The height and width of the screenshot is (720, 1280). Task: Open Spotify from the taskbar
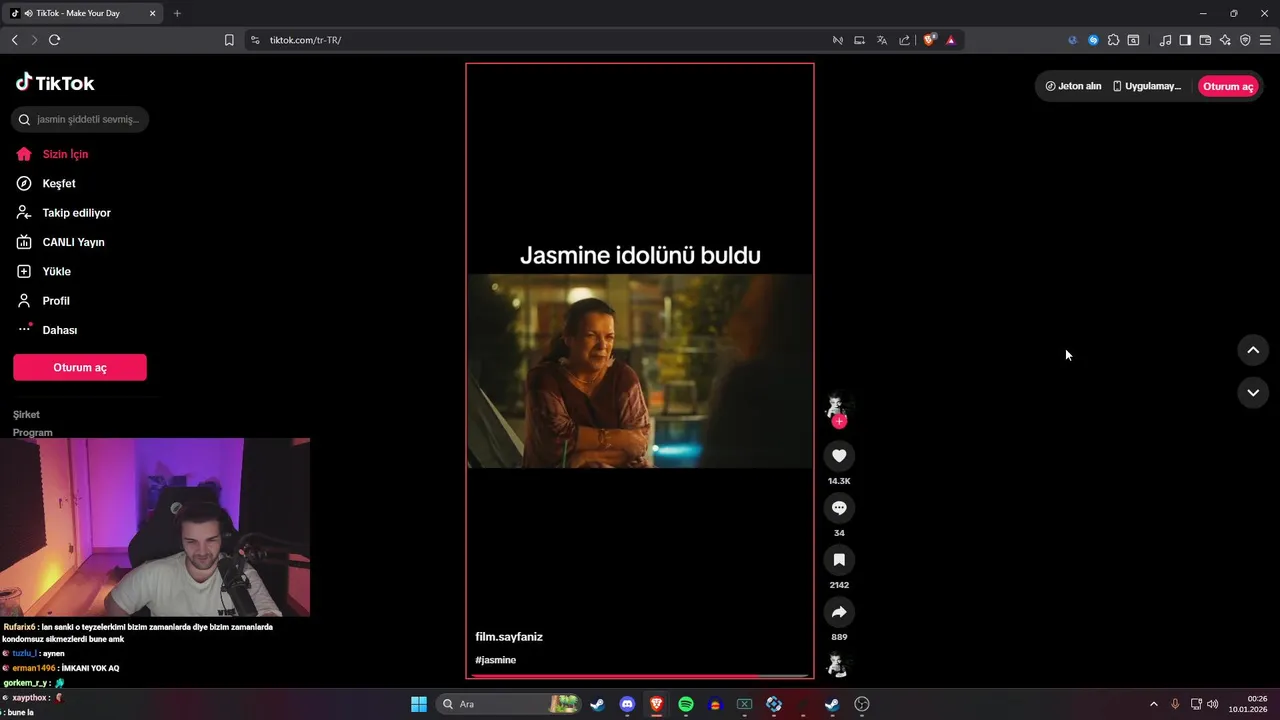[x=686, y=704]
